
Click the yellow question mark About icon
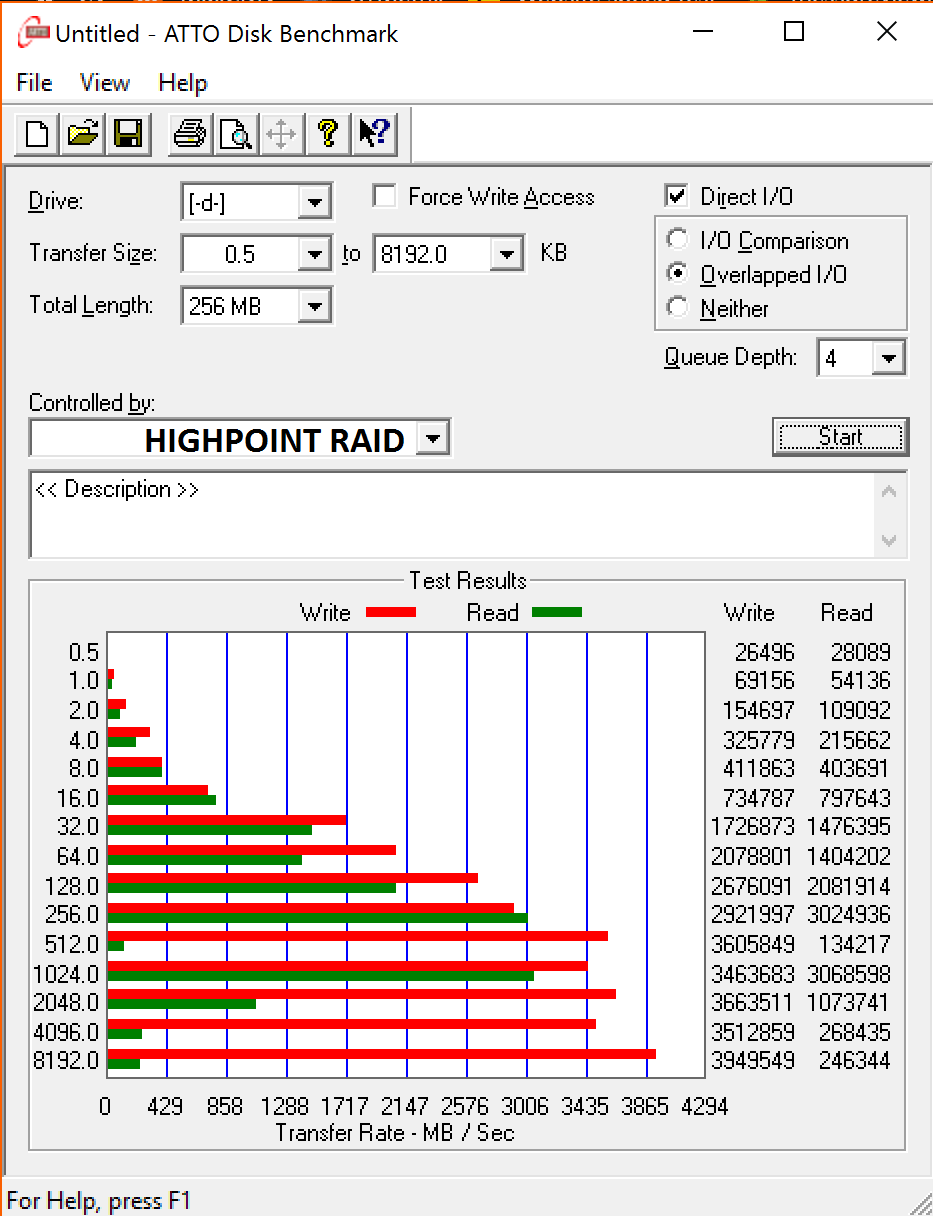click(x=328, y=133)
